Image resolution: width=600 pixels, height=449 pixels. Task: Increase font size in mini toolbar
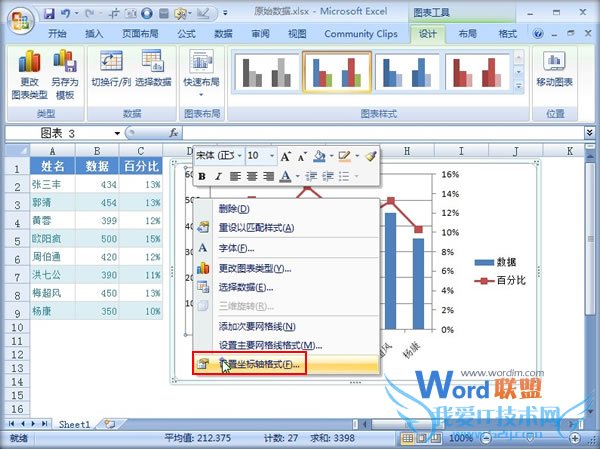click(x=285, y=156)
